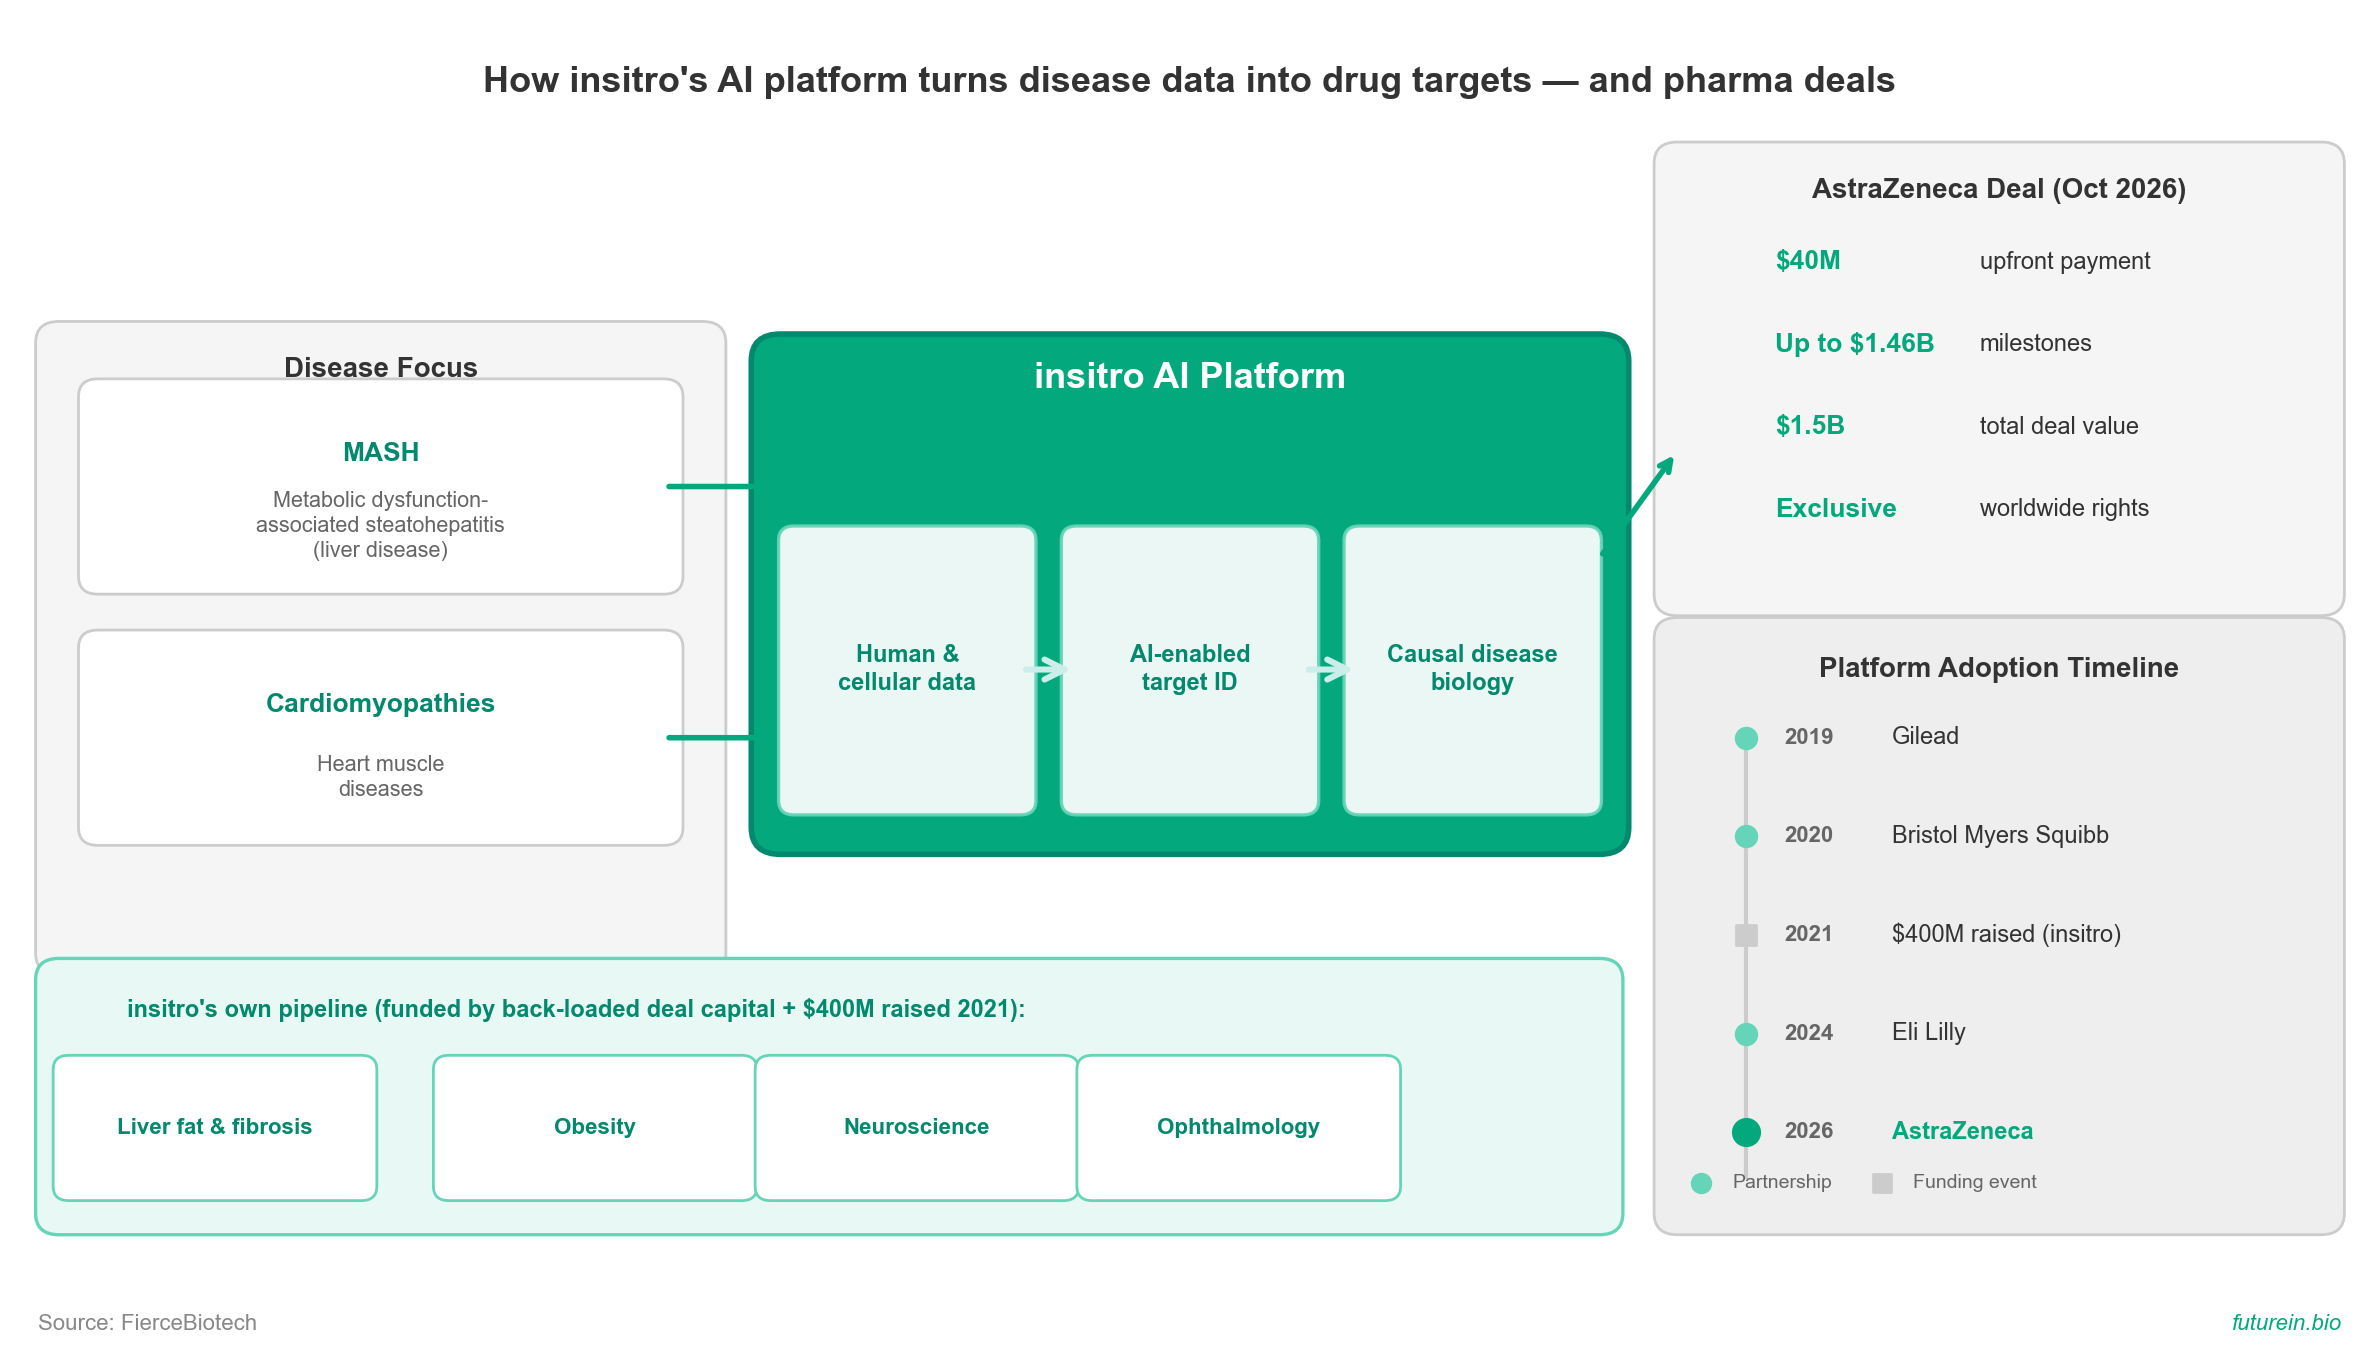
Task: Click the insitro's own pipeline caption
Action: 576,1009
